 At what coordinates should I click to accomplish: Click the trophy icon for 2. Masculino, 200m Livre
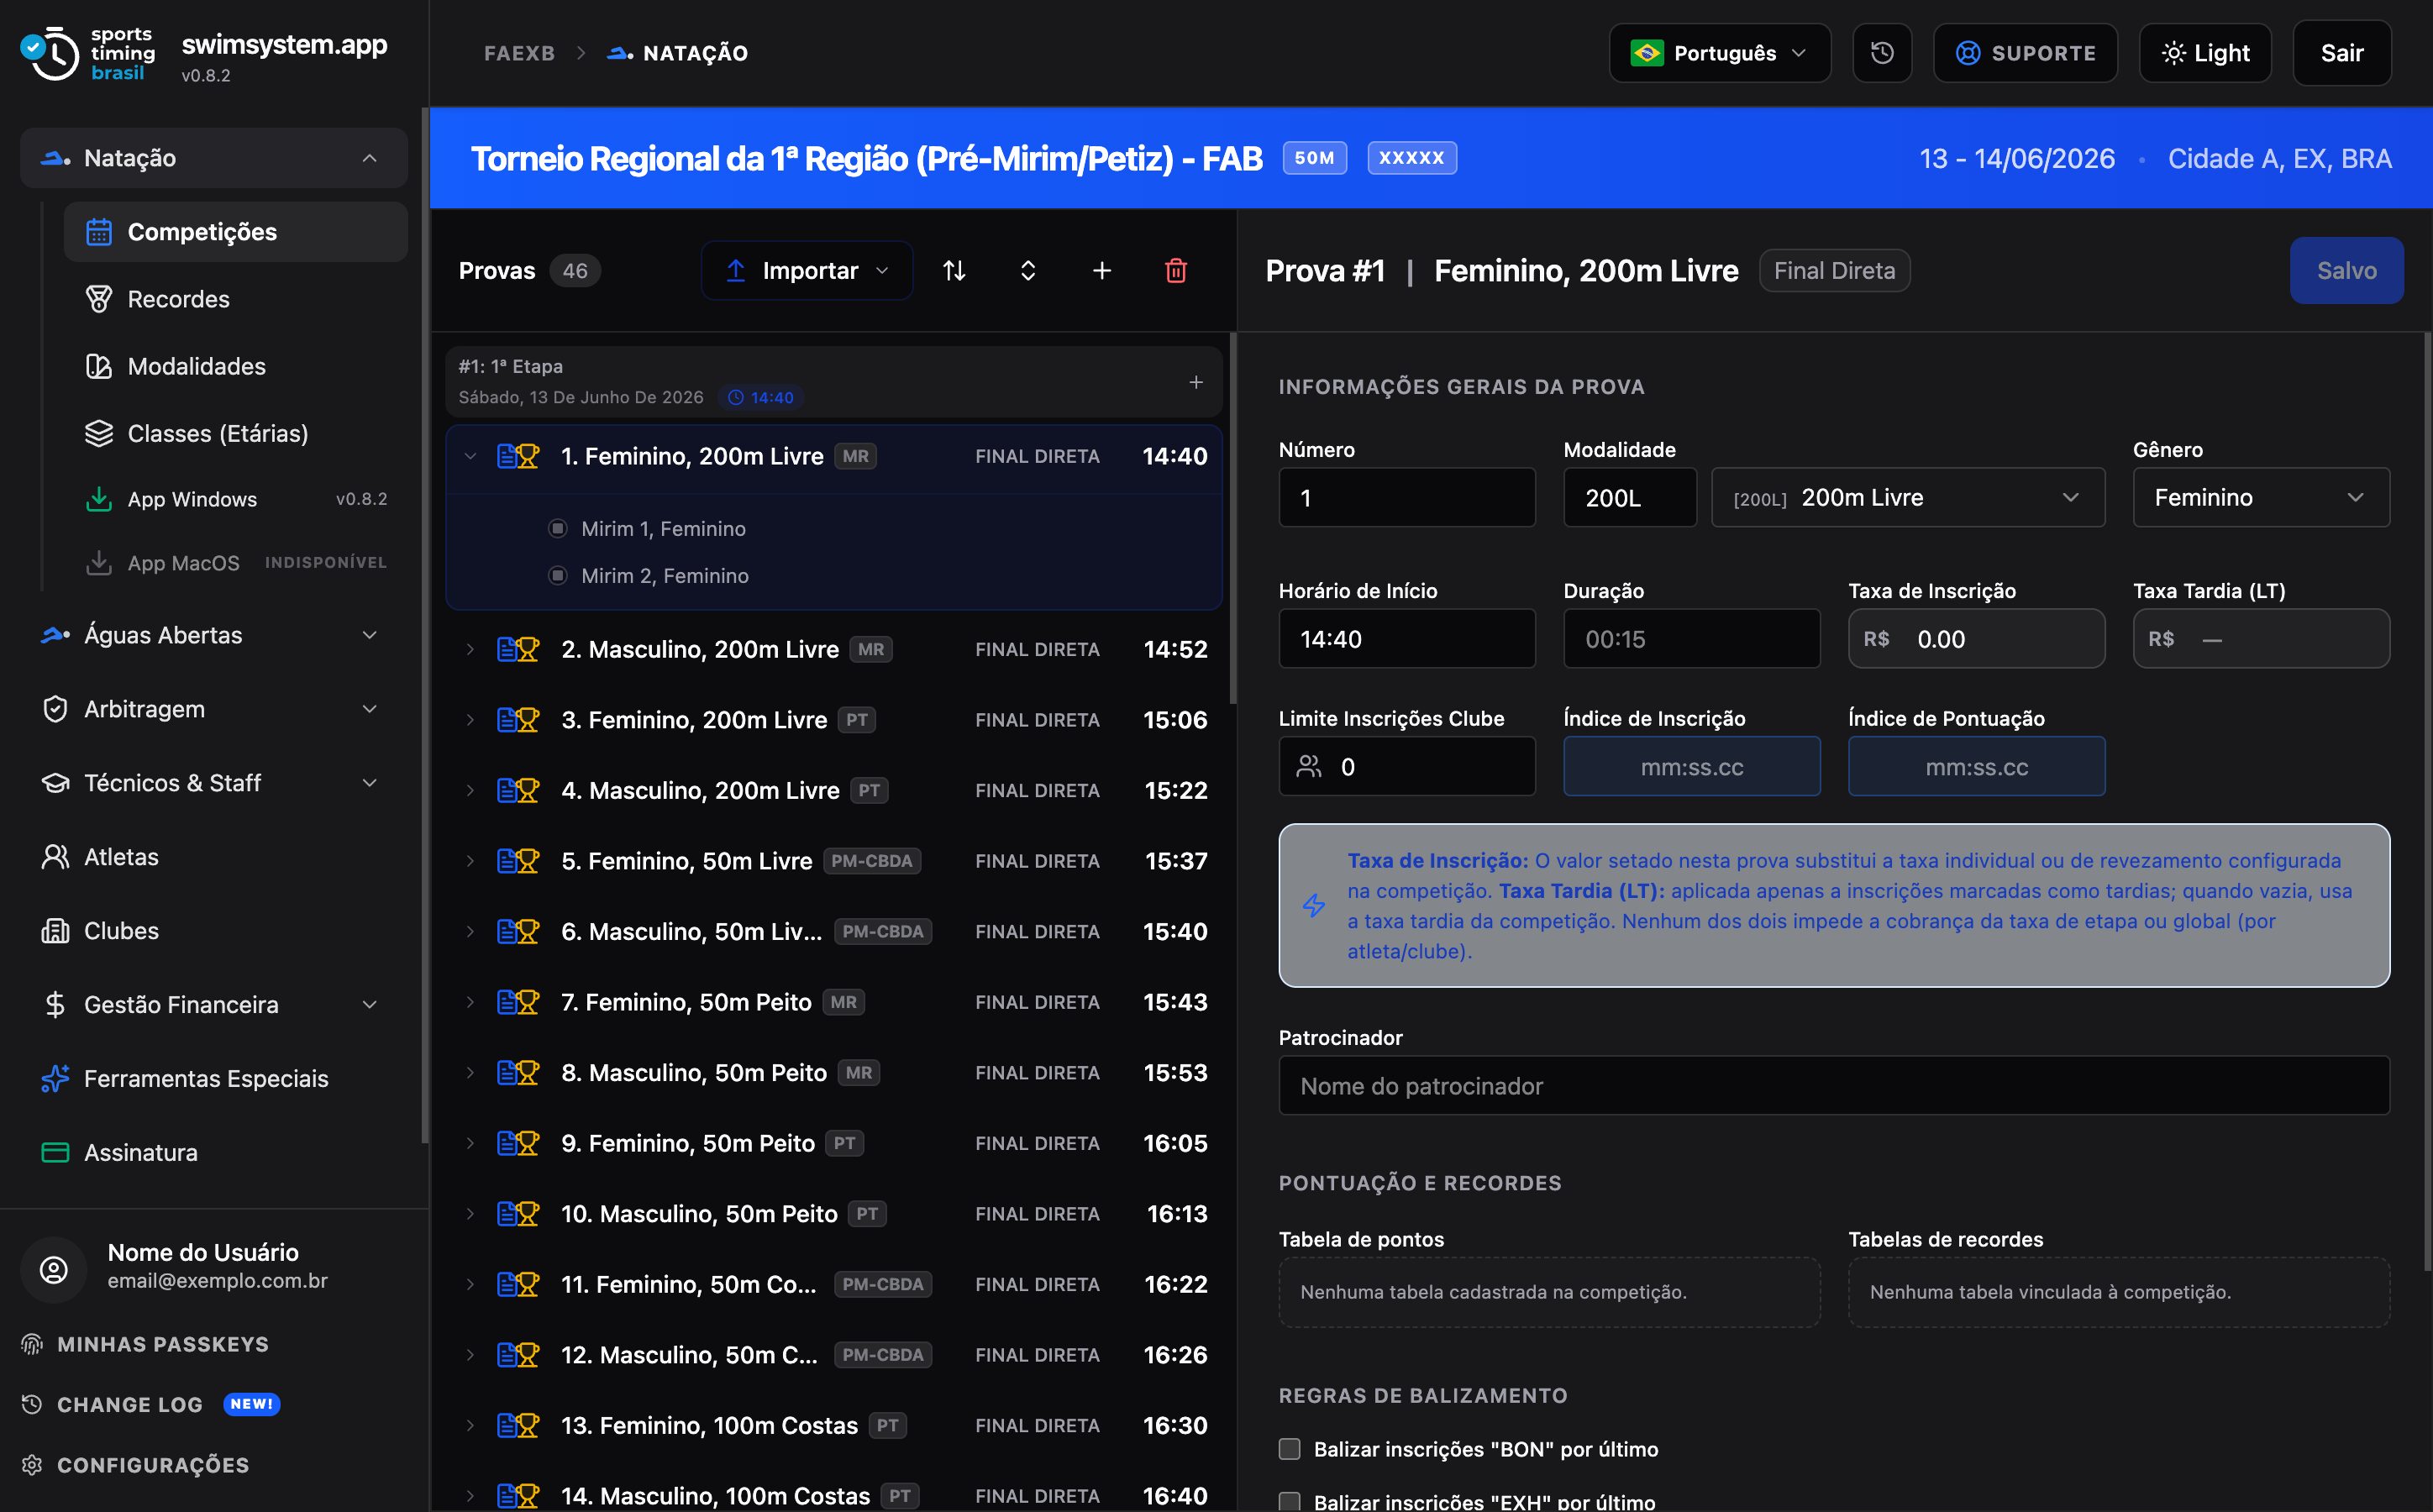click(528, 649)
